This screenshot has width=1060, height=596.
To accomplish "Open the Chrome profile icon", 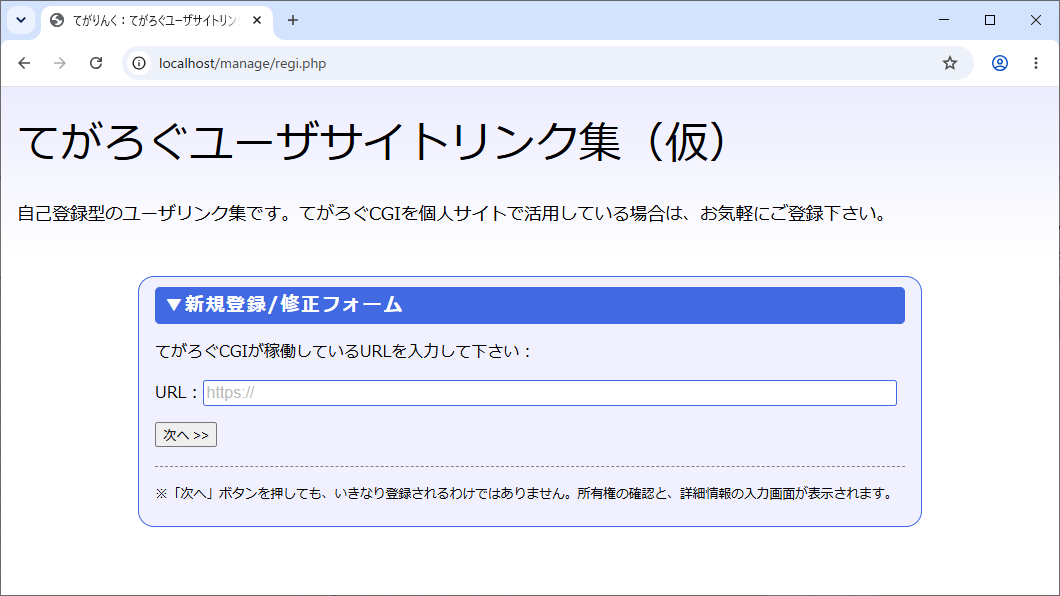I will [1000, 63].
